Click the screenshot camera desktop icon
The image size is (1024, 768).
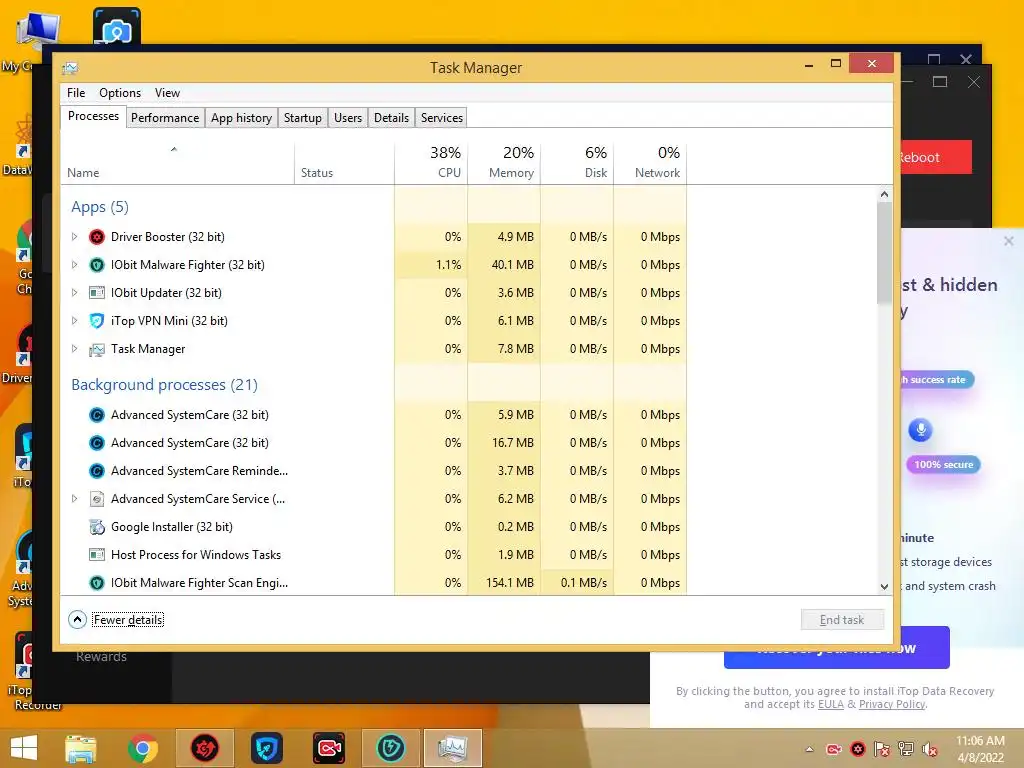(x=117, y=27)
